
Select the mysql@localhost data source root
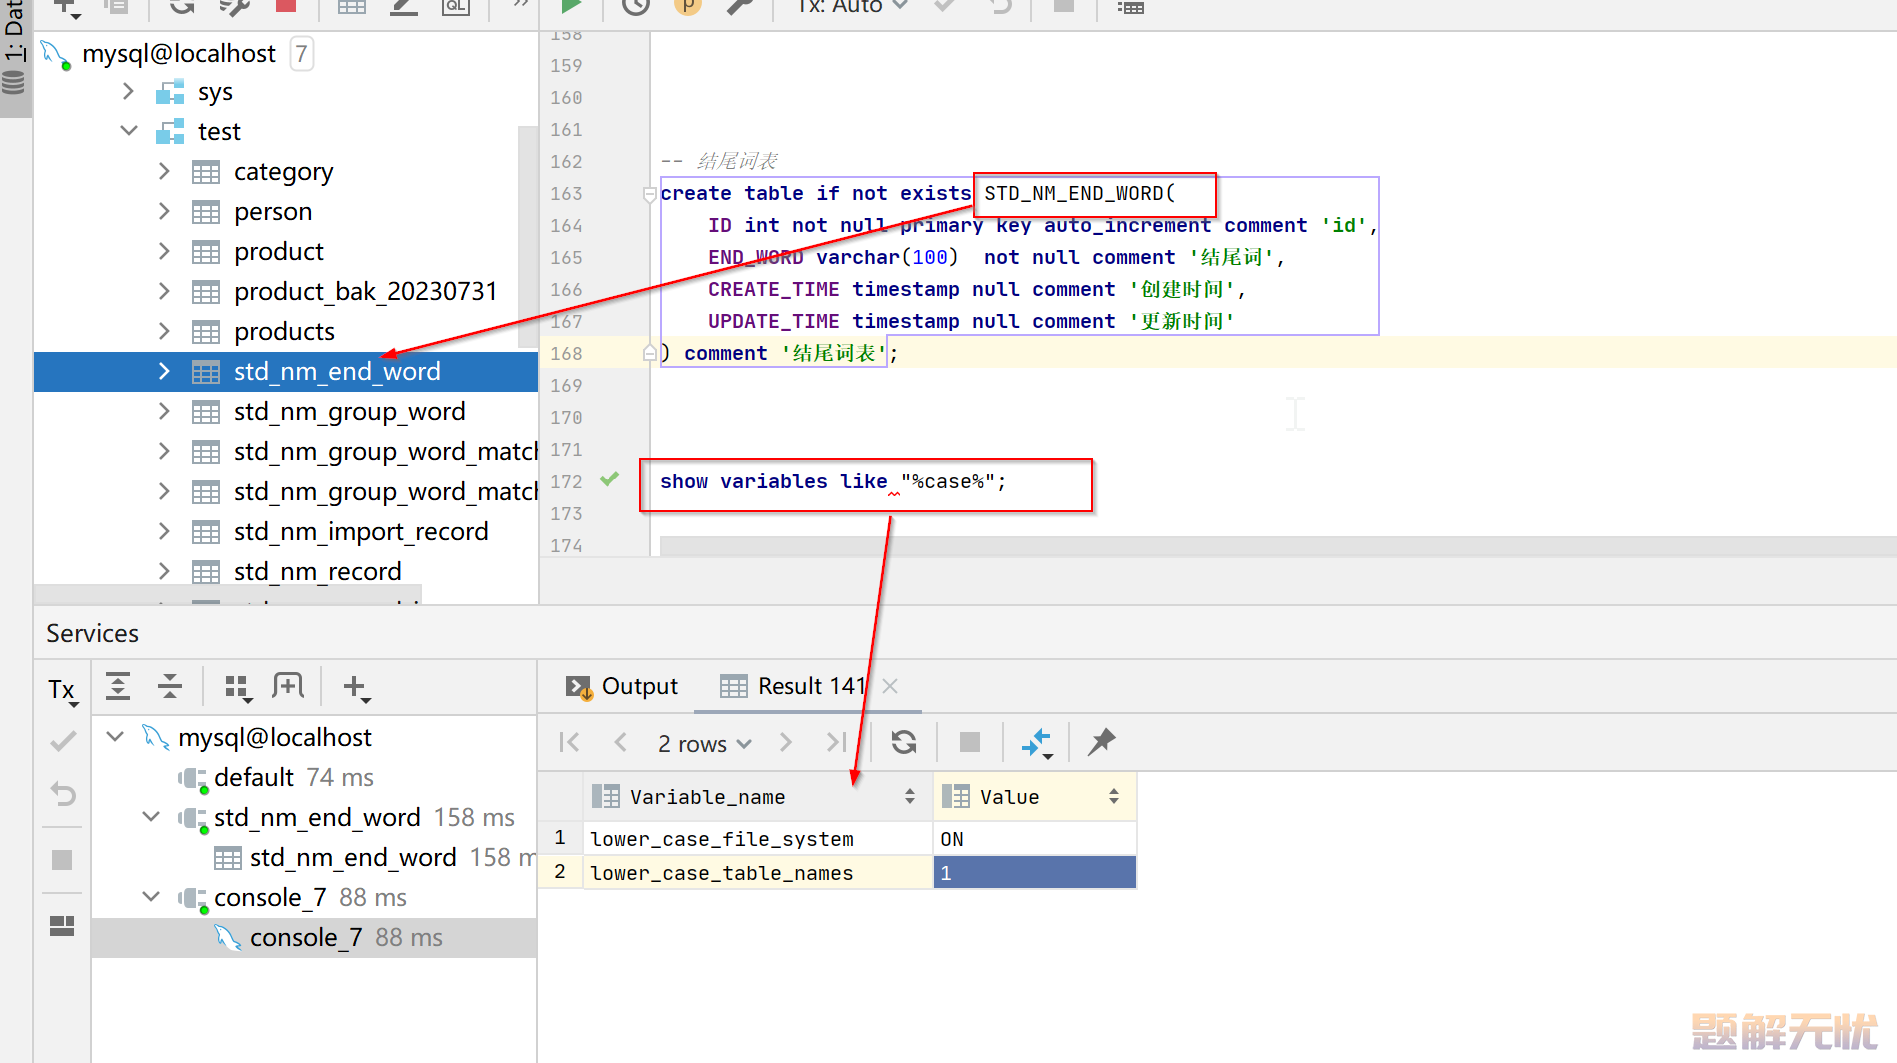[179, 53]
